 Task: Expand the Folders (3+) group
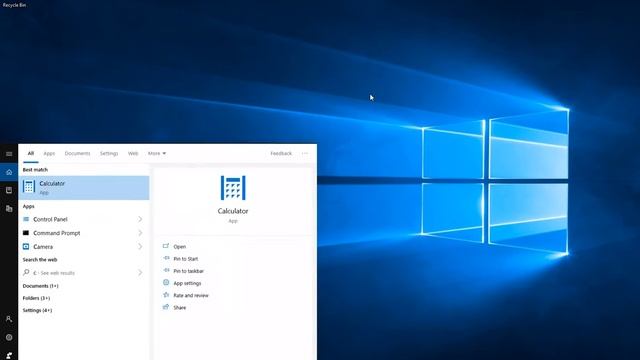pos(36,298)
